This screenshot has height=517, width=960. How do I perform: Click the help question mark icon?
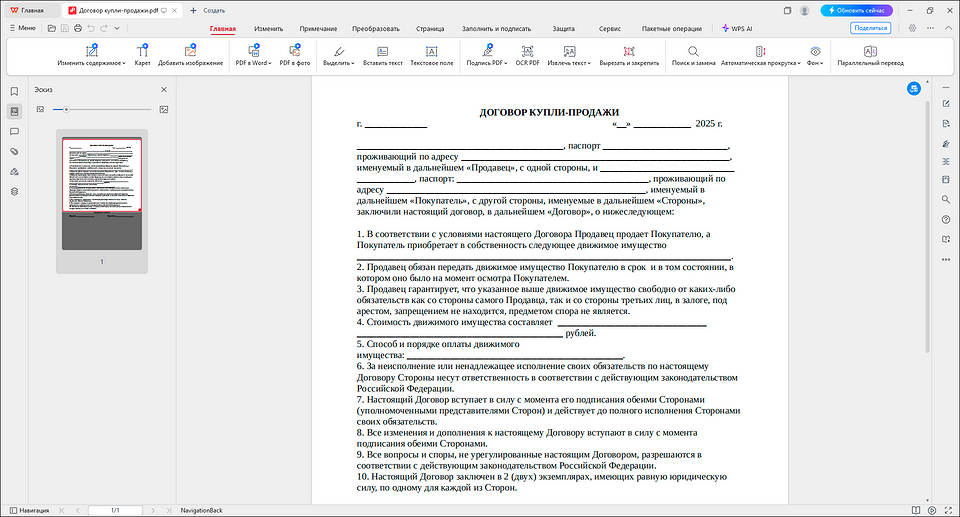(x=946, y=219)
